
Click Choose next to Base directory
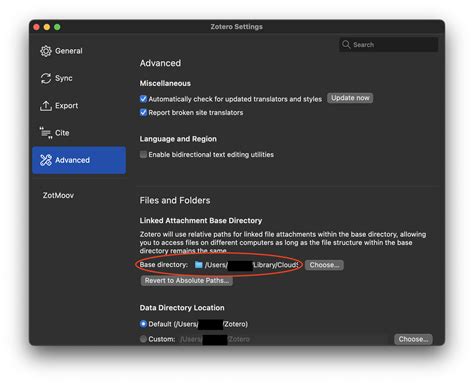click(x=324, y=265)
